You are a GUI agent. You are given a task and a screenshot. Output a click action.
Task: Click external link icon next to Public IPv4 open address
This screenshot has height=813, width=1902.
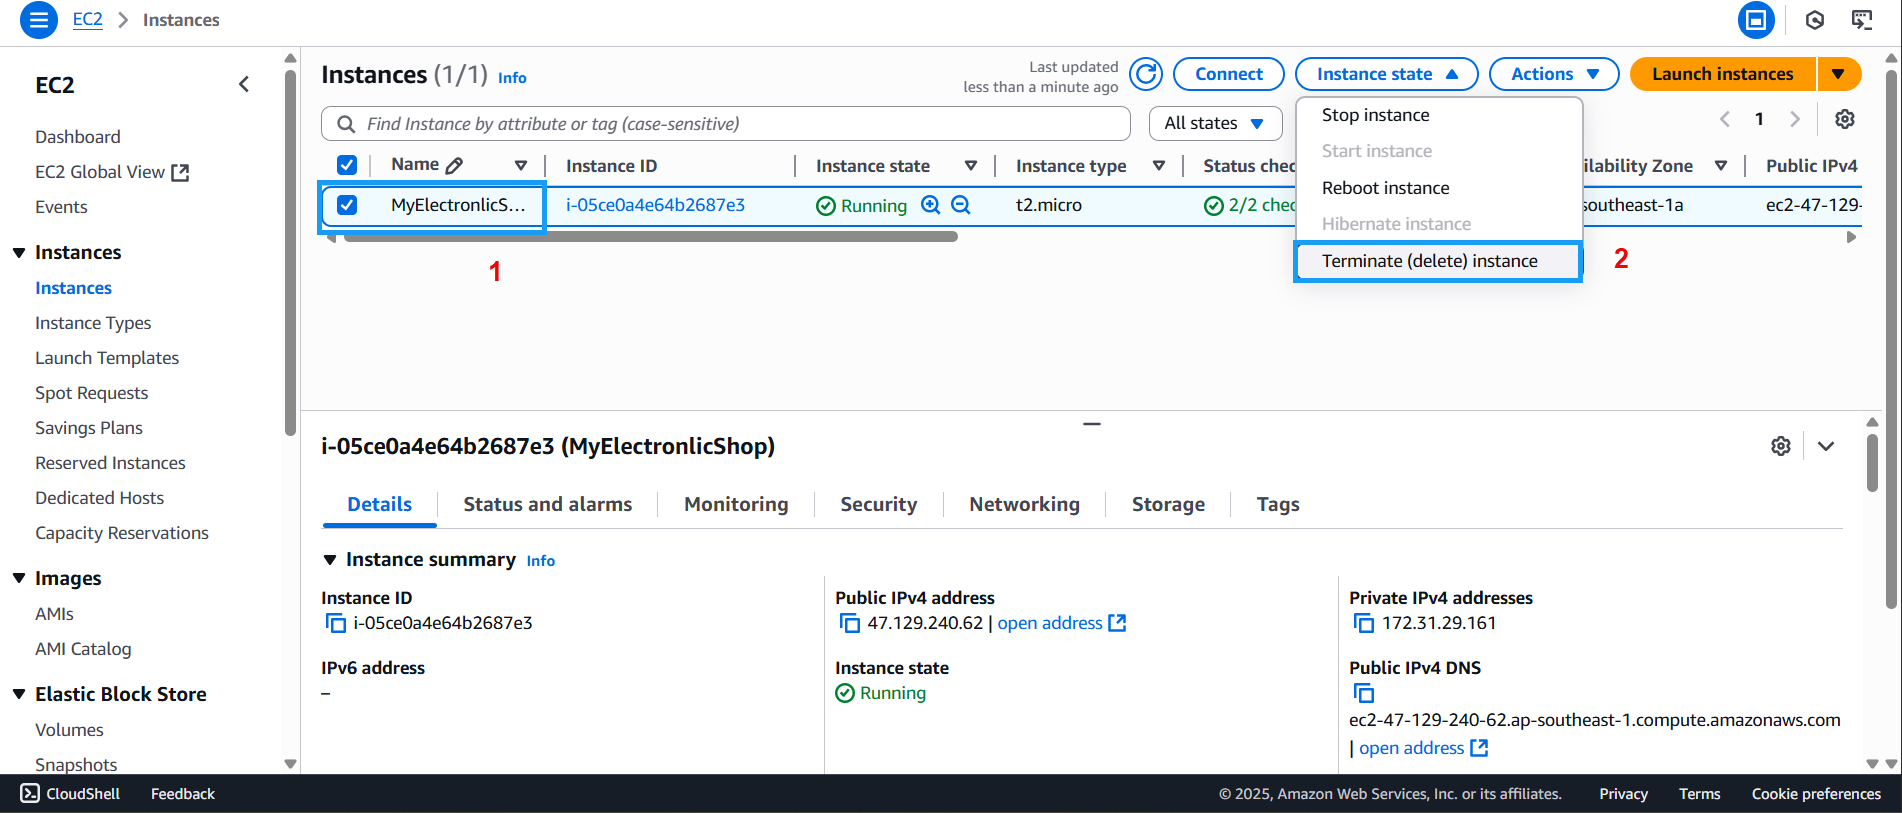point(1117,623)
